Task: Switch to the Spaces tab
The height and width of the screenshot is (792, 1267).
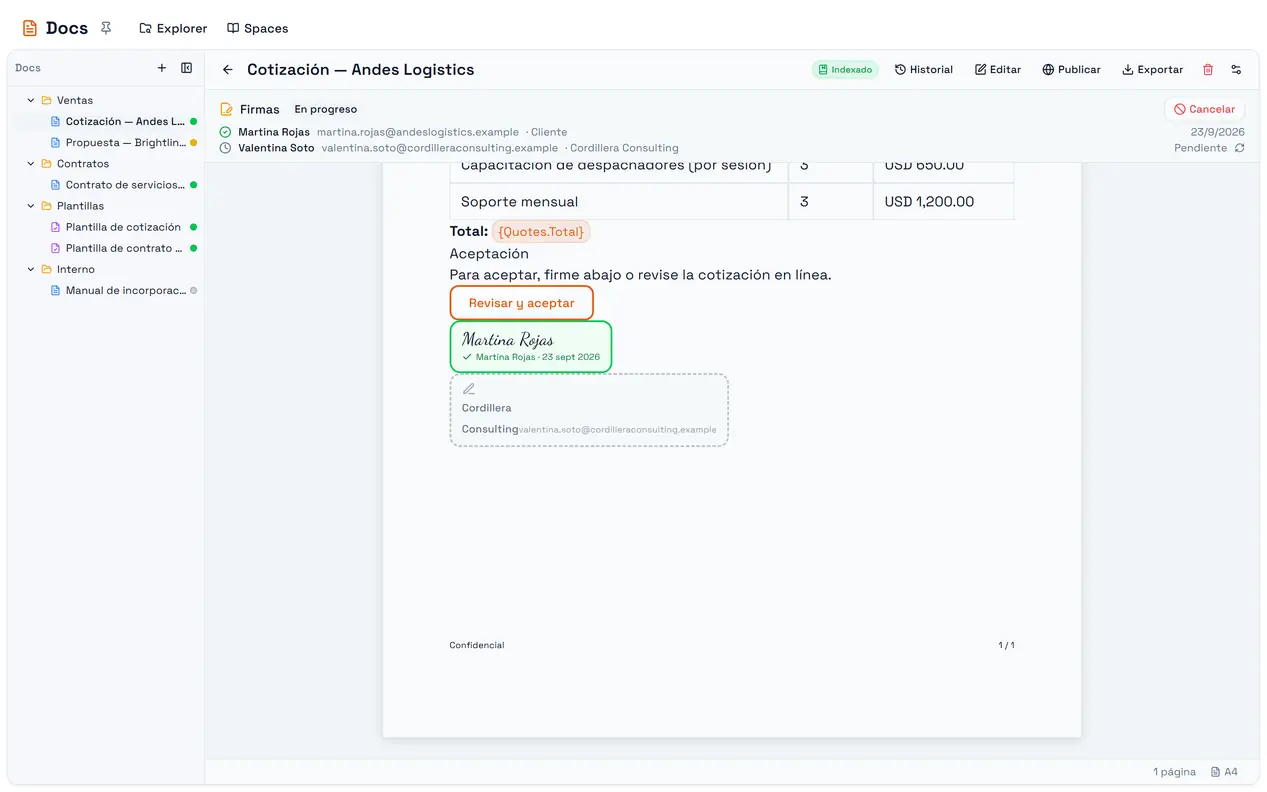Action: point(257,28)
